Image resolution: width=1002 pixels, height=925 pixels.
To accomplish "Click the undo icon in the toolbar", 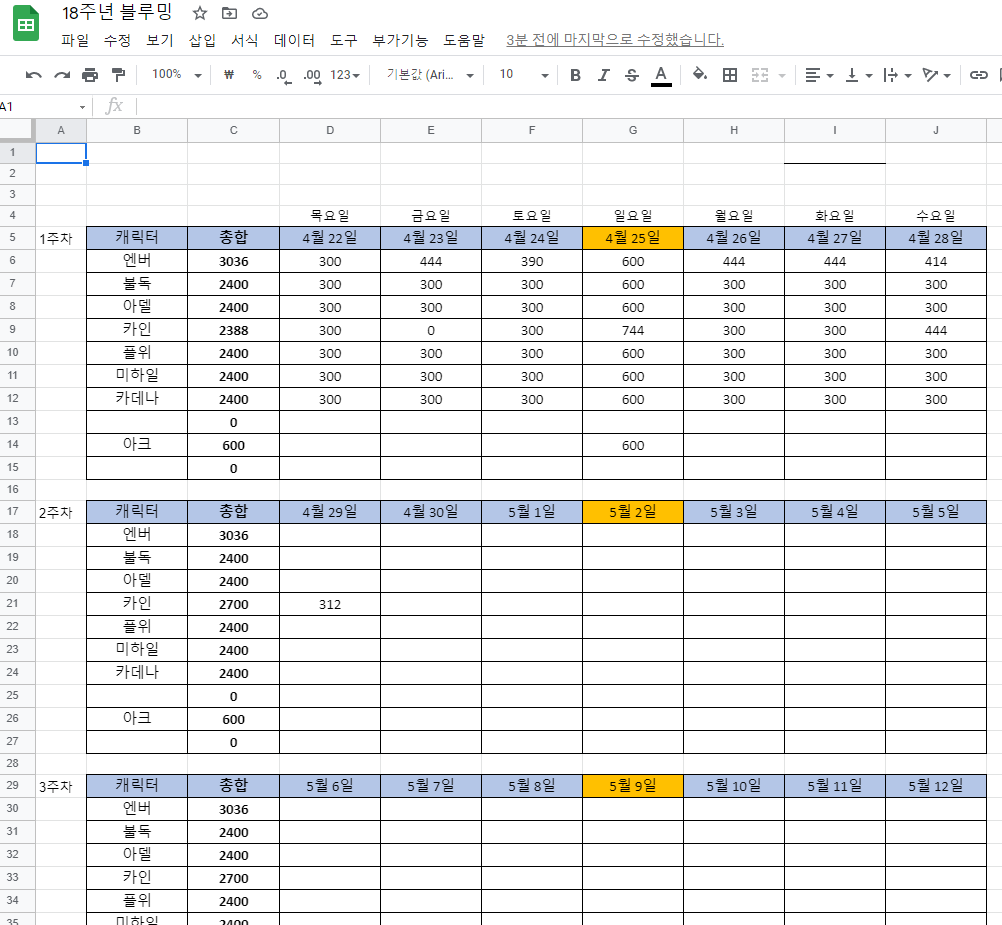I will tap(34, 75).
